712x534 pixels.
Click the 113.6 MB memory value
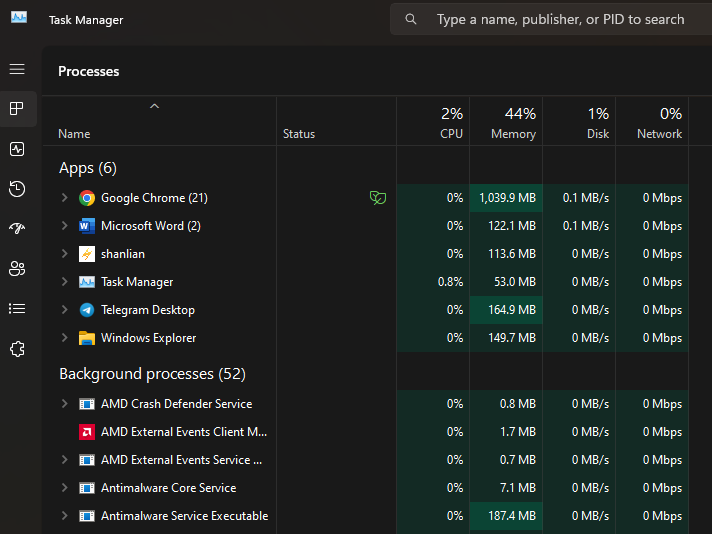click(x=512, y=254)
